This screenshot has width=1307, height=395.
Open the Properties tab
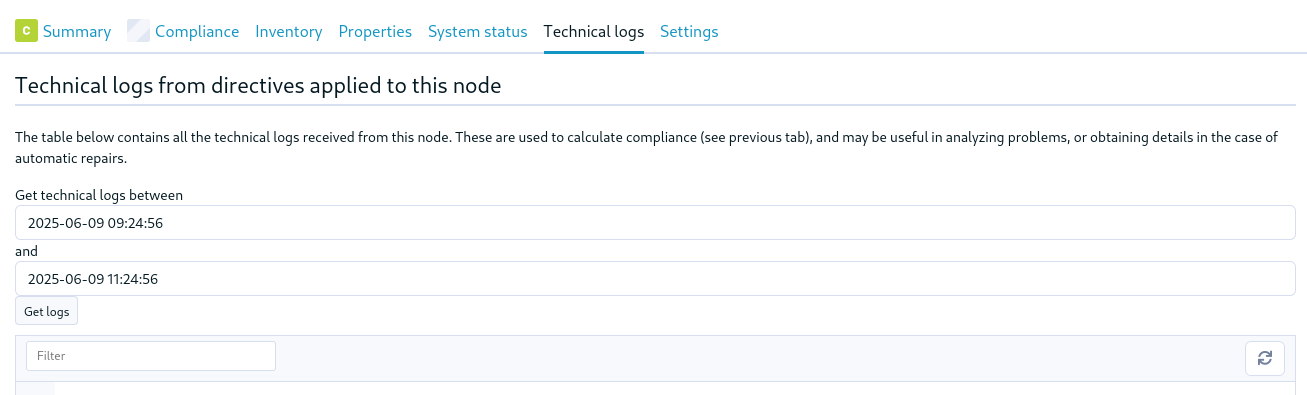(375, 31)
